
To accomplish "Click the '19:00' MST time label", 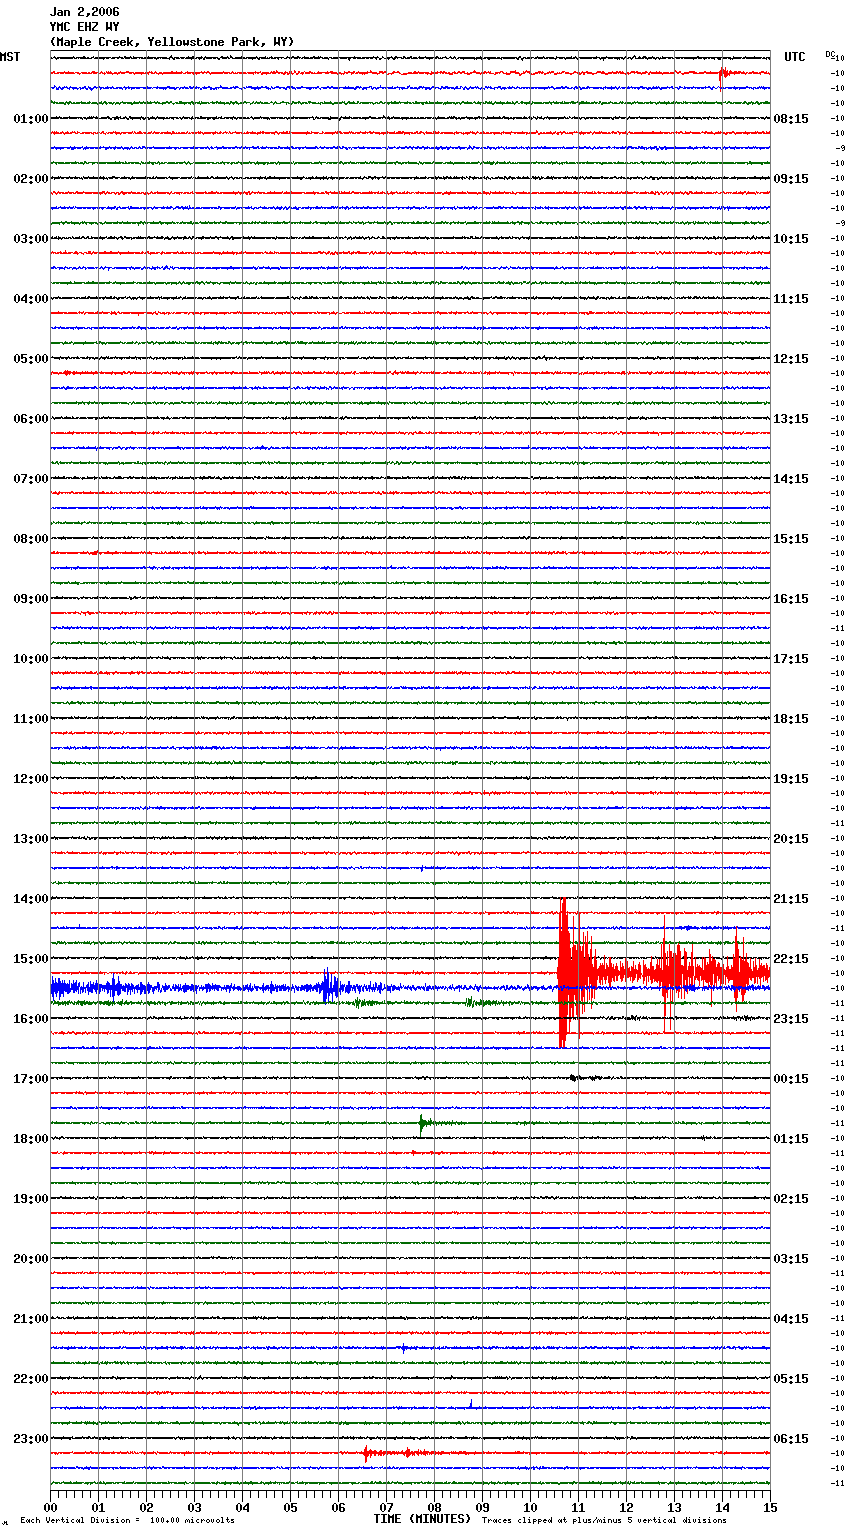I will click(31, 1199).
